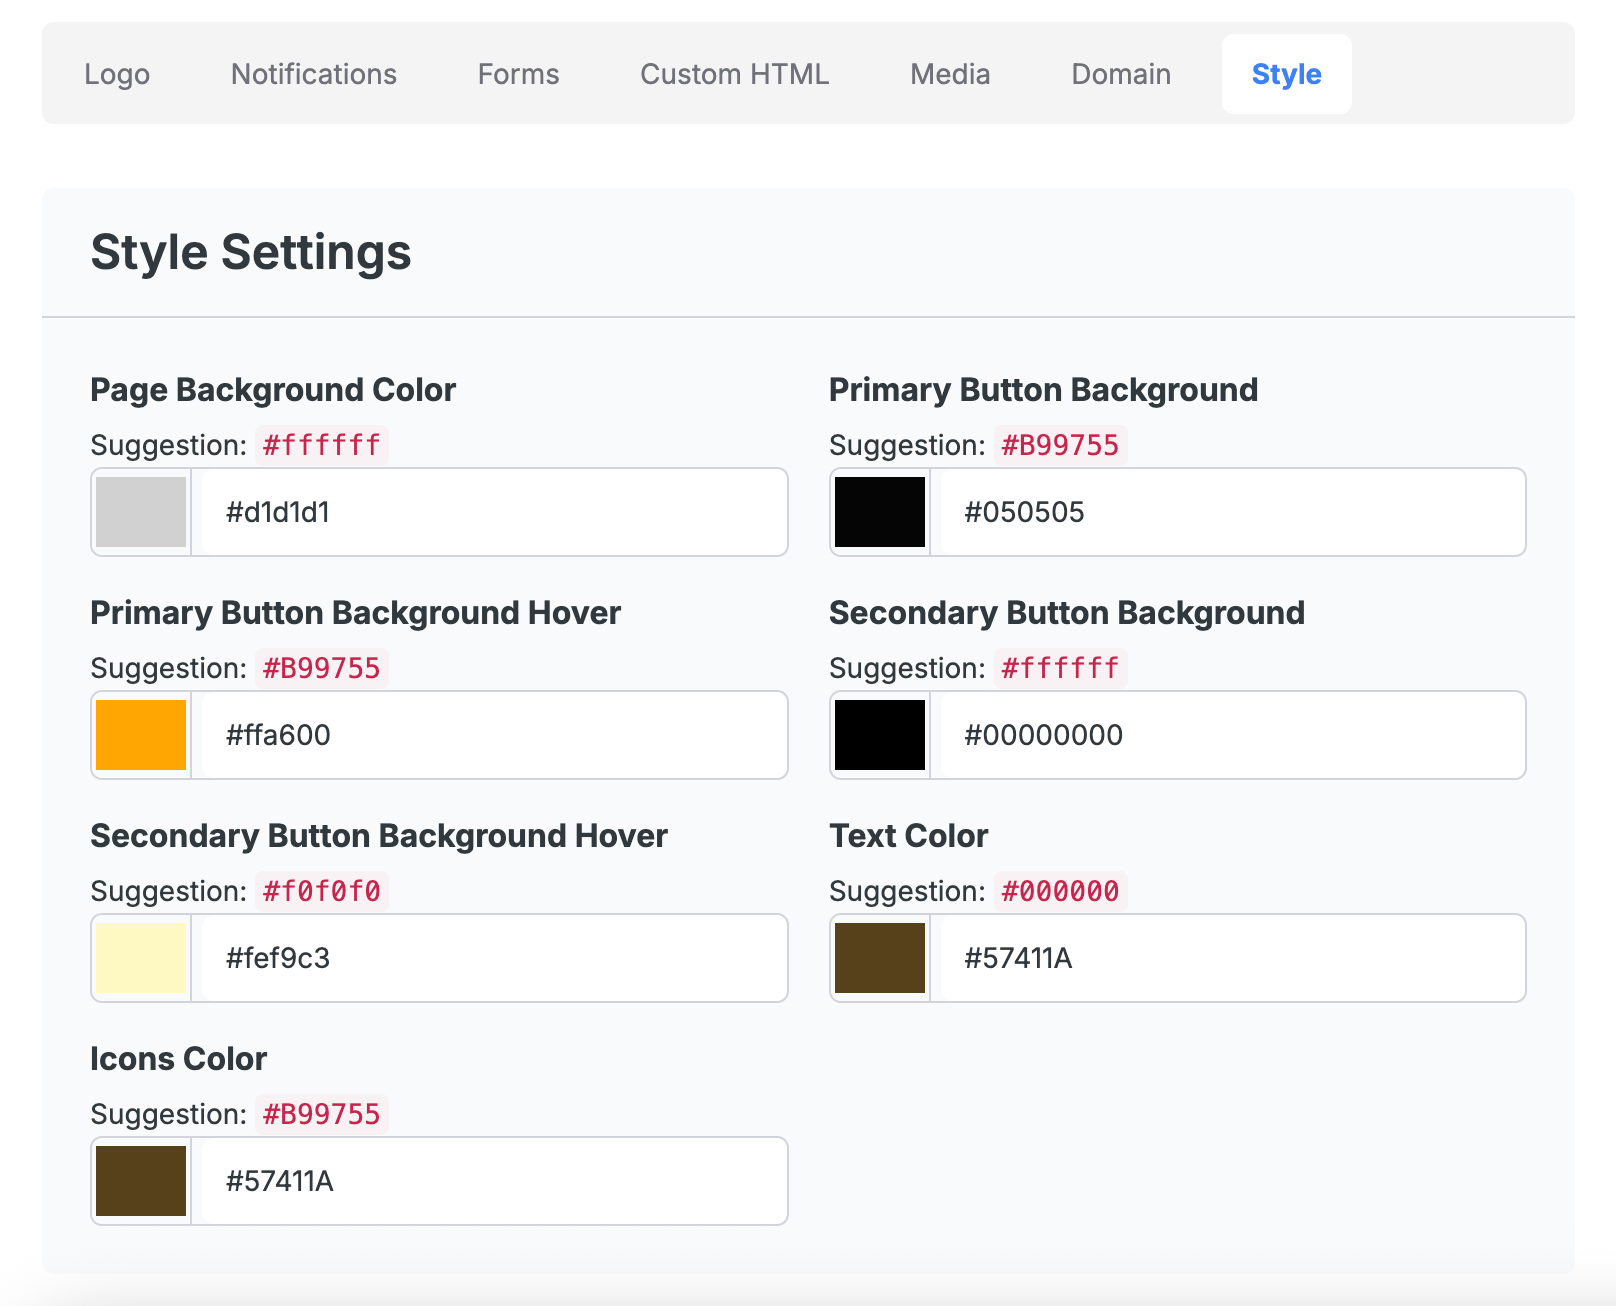Viewport: 1616px width, 1306px height.
Task: Click the #f0f0f0 suggestion for Secondary Hover
Action: 321,891
